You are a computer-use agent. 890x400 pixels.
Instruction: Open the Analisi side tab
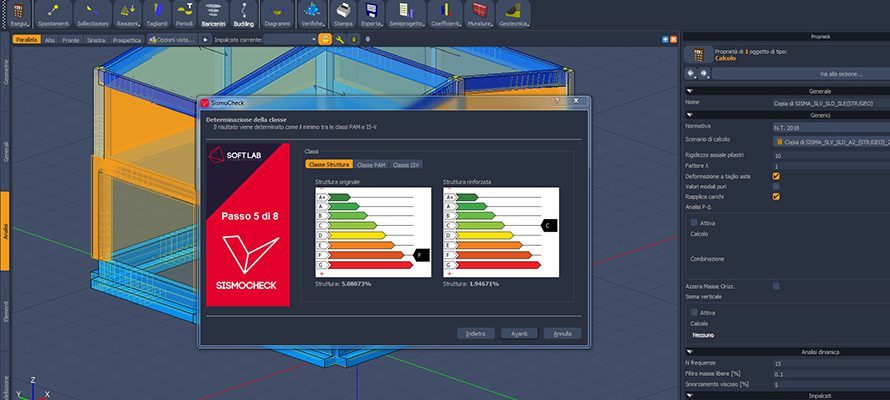pyautogui.click(x=5, y=231)
